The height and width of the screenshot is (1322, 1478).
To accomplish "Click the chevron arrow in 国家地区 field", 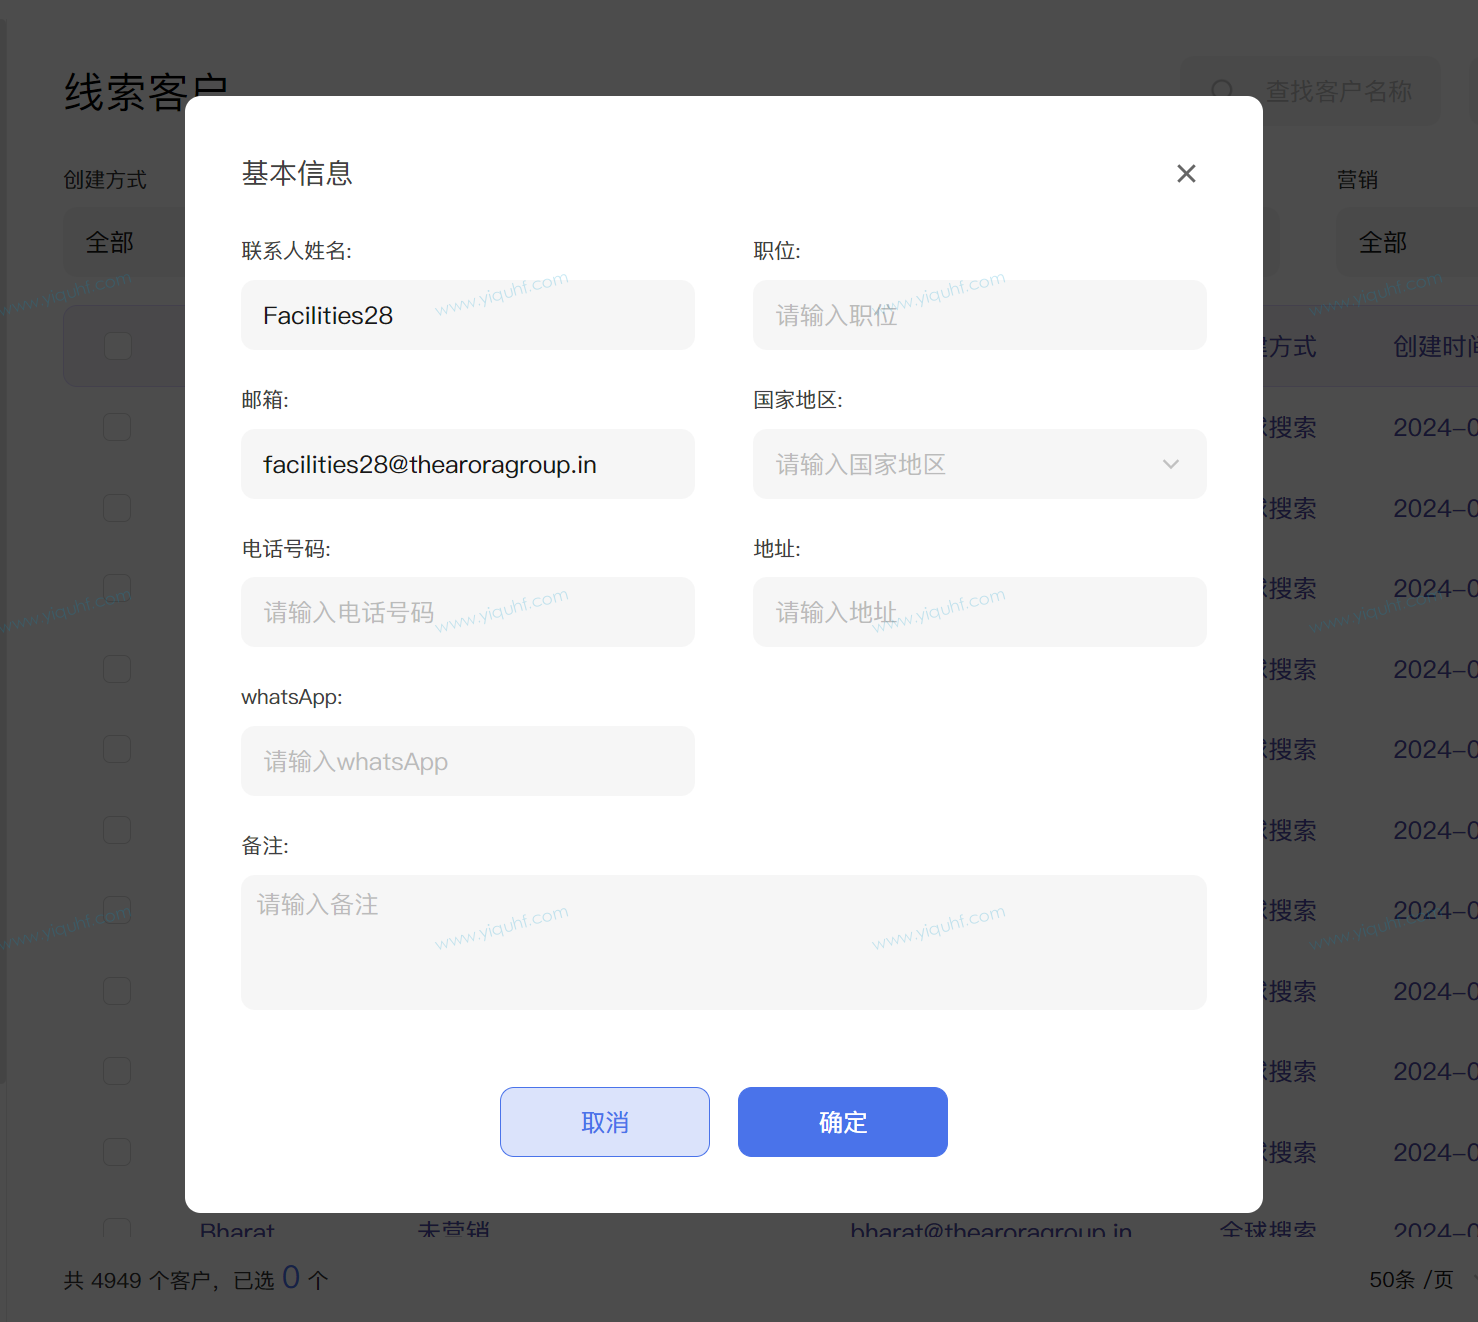I will click(1171, 464).
